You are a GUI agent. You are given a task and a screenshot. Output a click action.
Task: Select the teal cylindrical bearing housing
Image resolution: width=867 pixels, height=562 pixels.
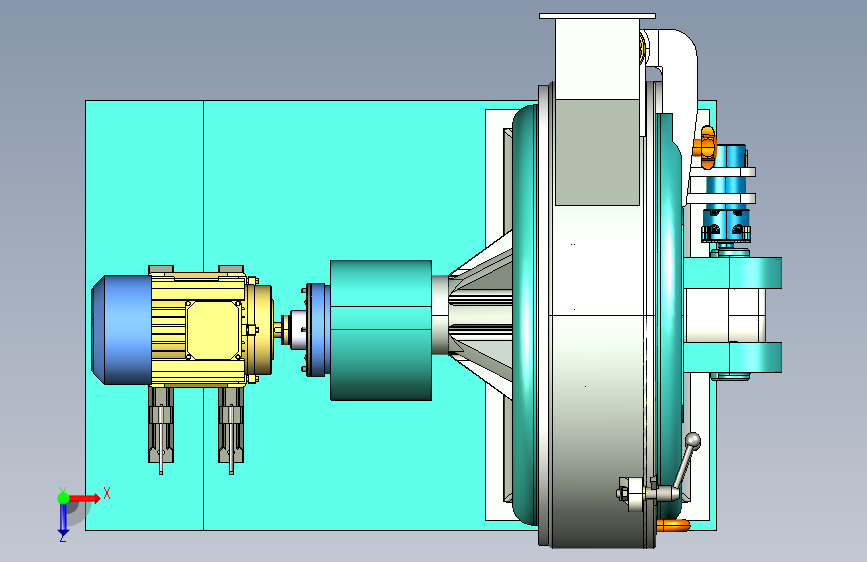(x=381, y=330)
